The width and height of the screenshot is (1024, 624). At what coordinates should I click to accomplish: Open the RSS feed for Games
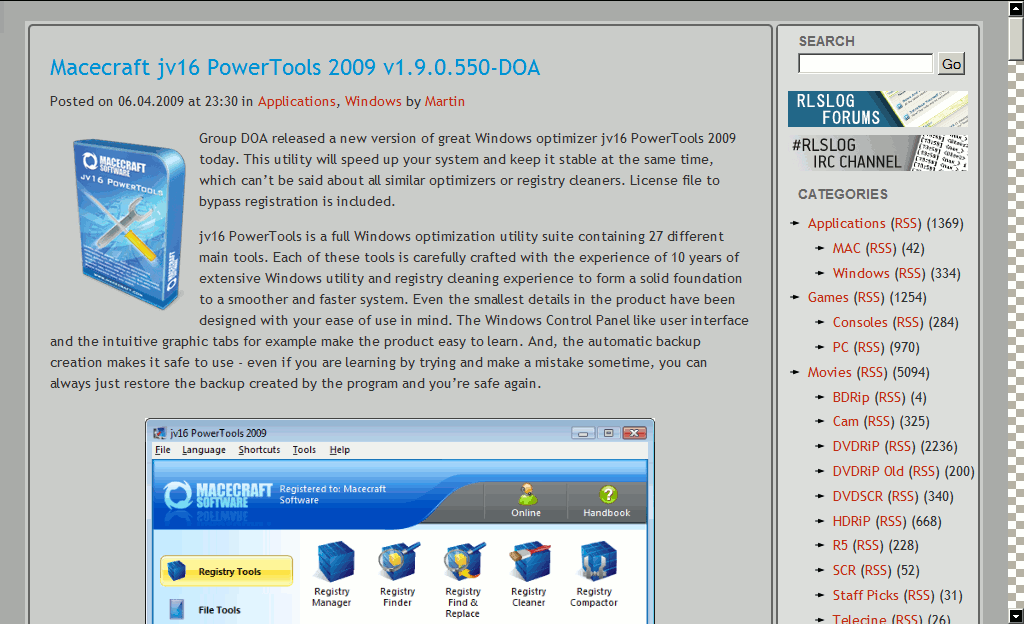pyautogui.click(x=869, y=298)
